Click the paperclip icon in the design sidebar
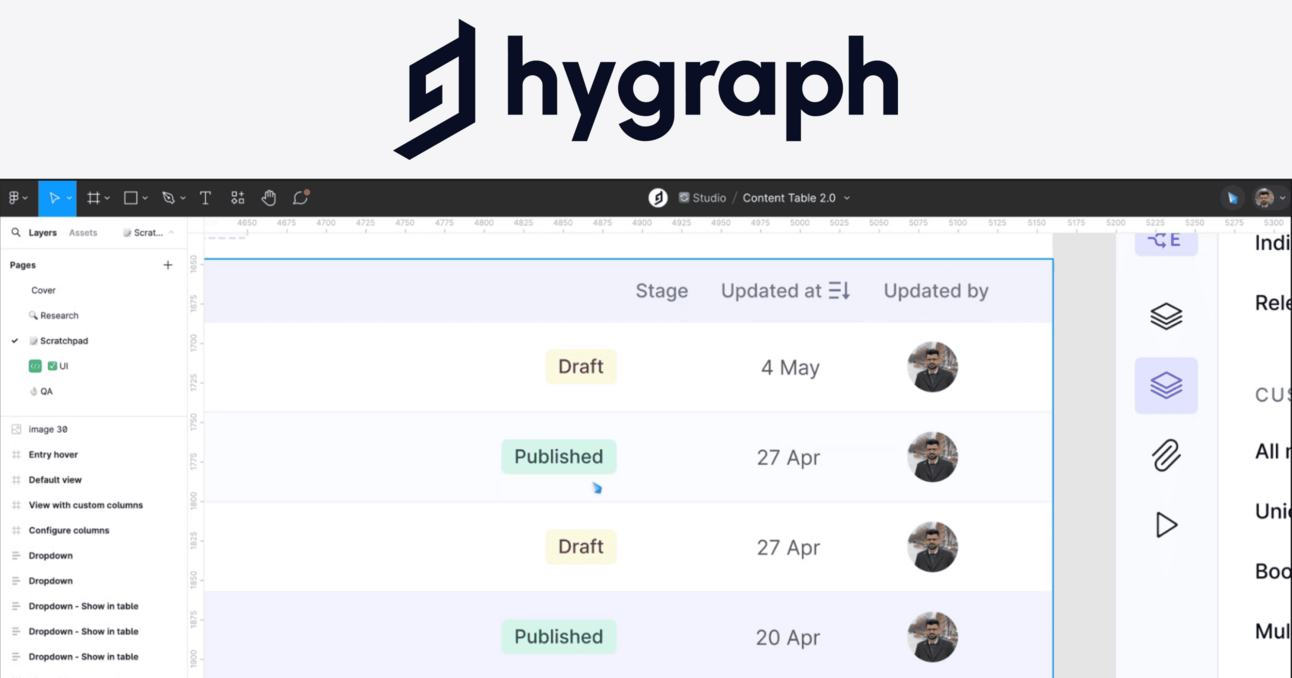Screen dimensions: 1292x678 (x=1165, y=455)
